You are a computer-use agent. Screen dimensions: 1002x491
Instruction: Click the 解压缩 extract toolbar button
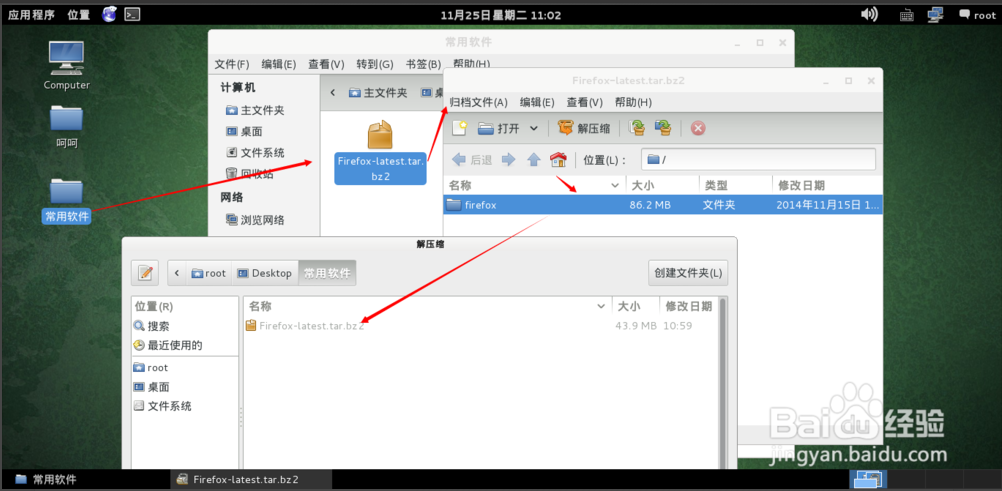coord(584,128)
